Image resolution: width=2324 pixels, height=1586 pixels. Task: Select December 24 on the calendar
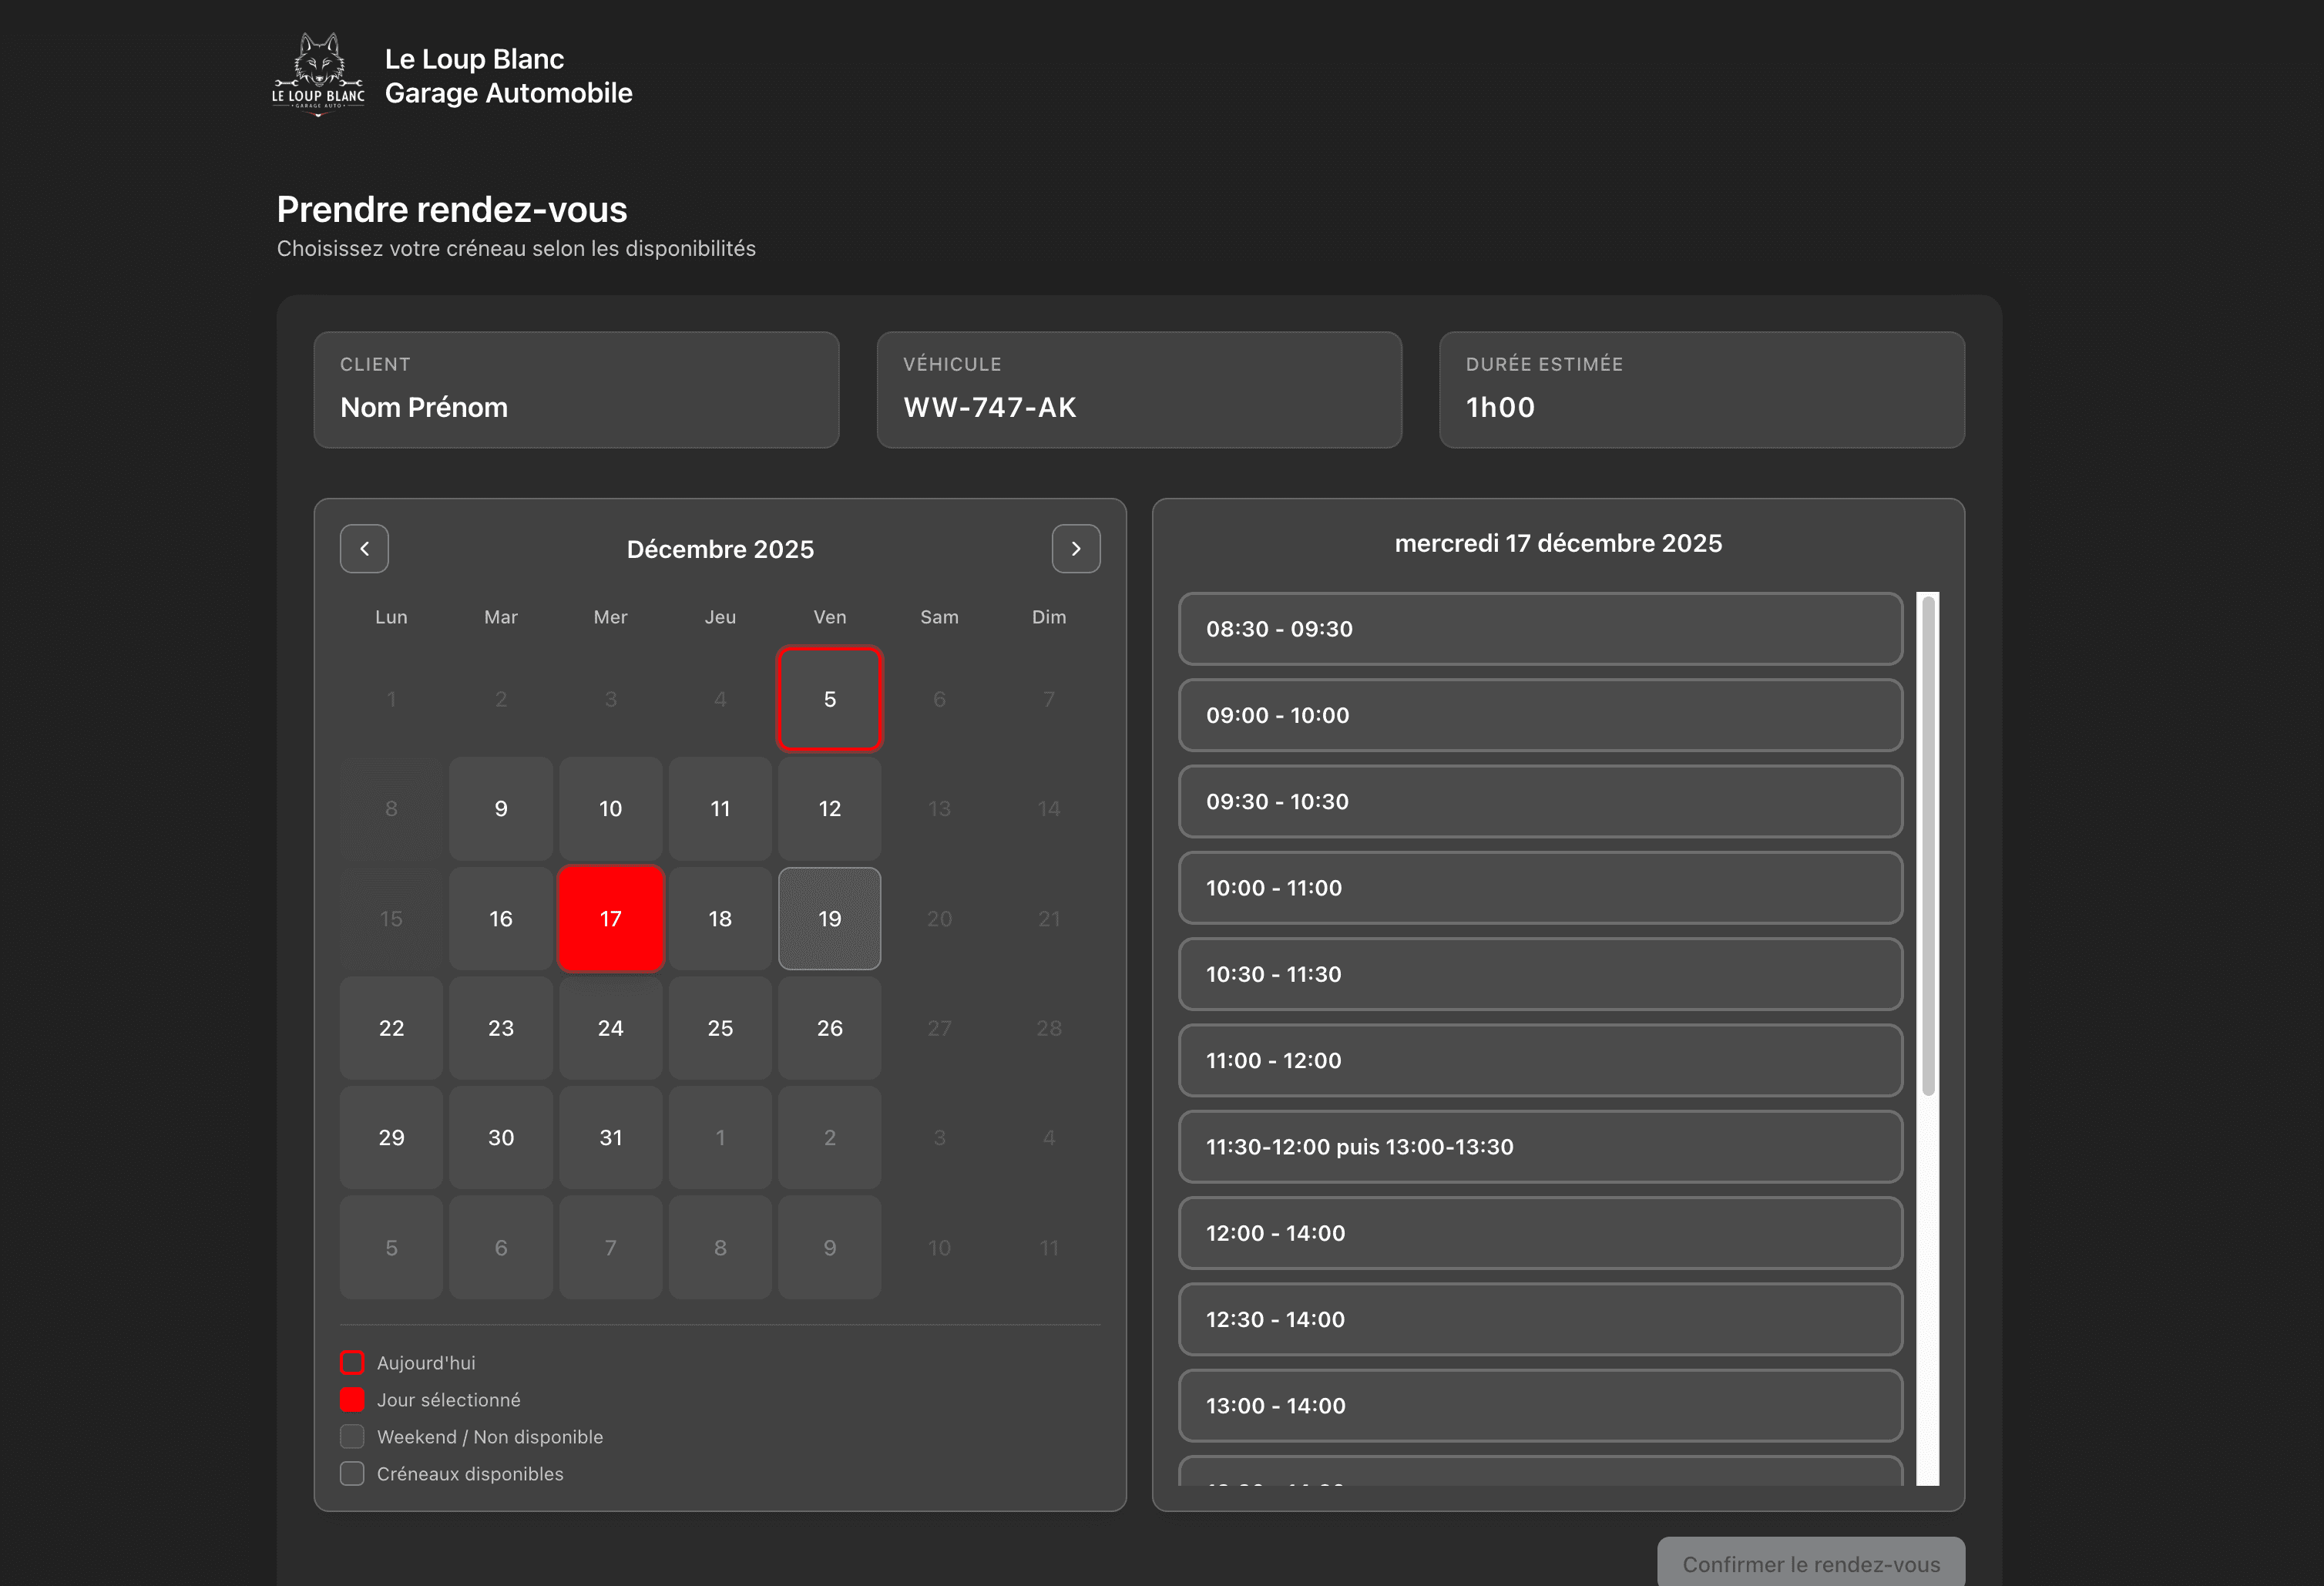pyautogui.click(x=610, y=1028)
